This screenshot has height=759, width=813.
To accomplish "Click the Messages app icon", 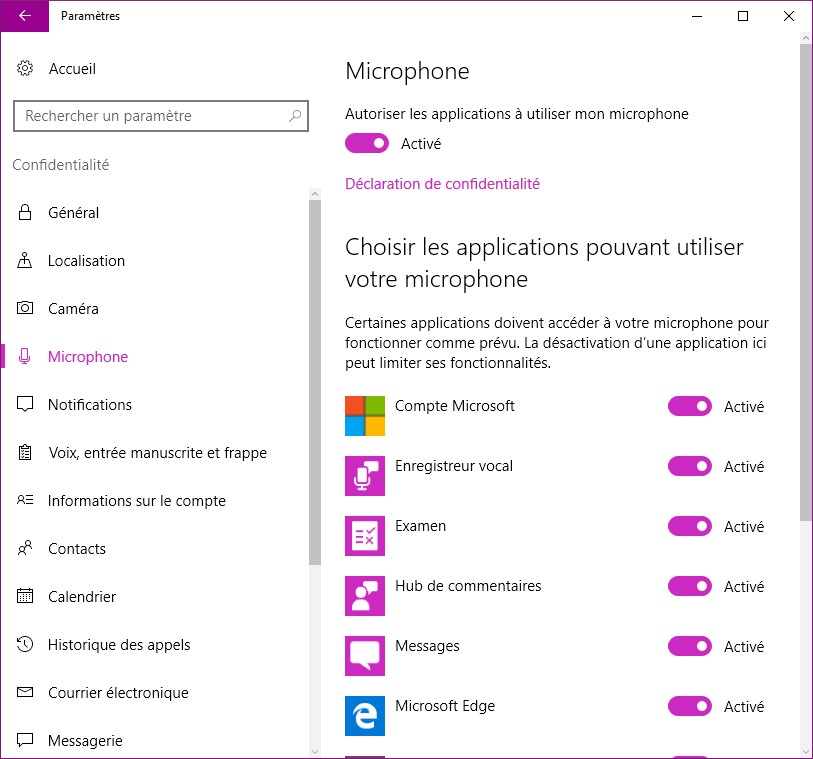I will (365, 656).
